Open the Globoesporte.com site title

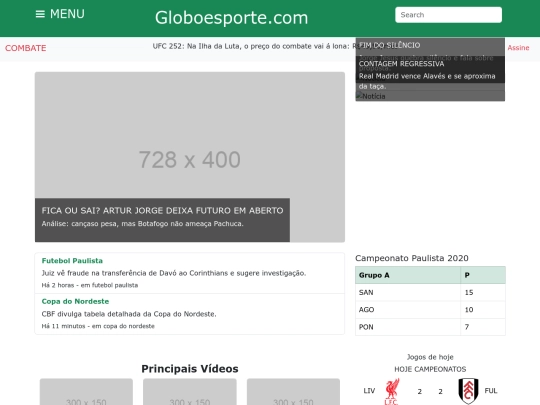tap(231, 18)
